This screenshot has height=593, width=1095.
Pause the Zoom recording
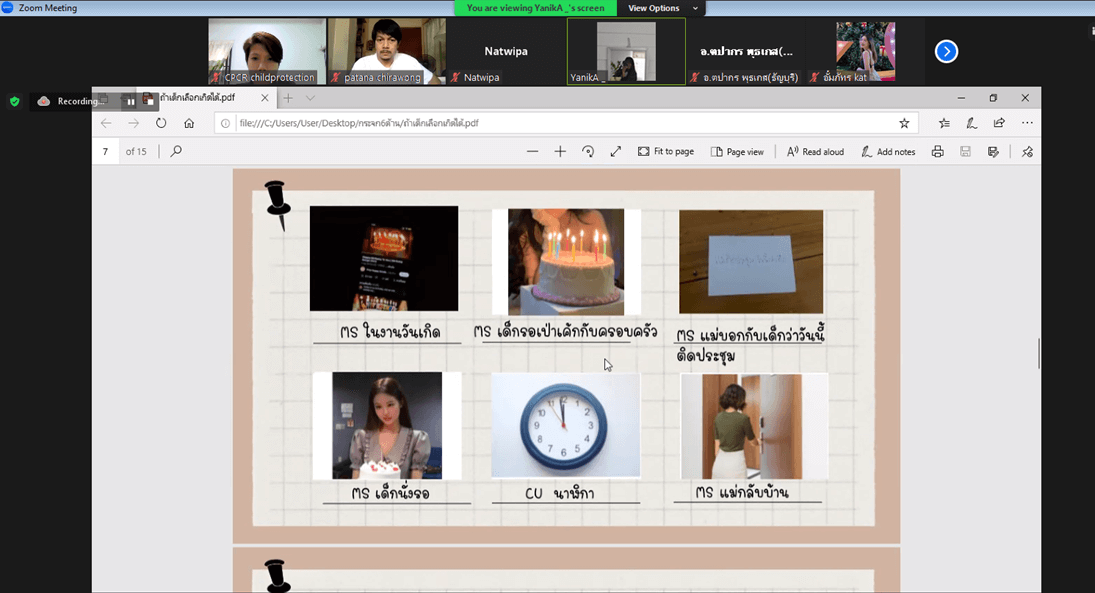[x=130, y=101]
